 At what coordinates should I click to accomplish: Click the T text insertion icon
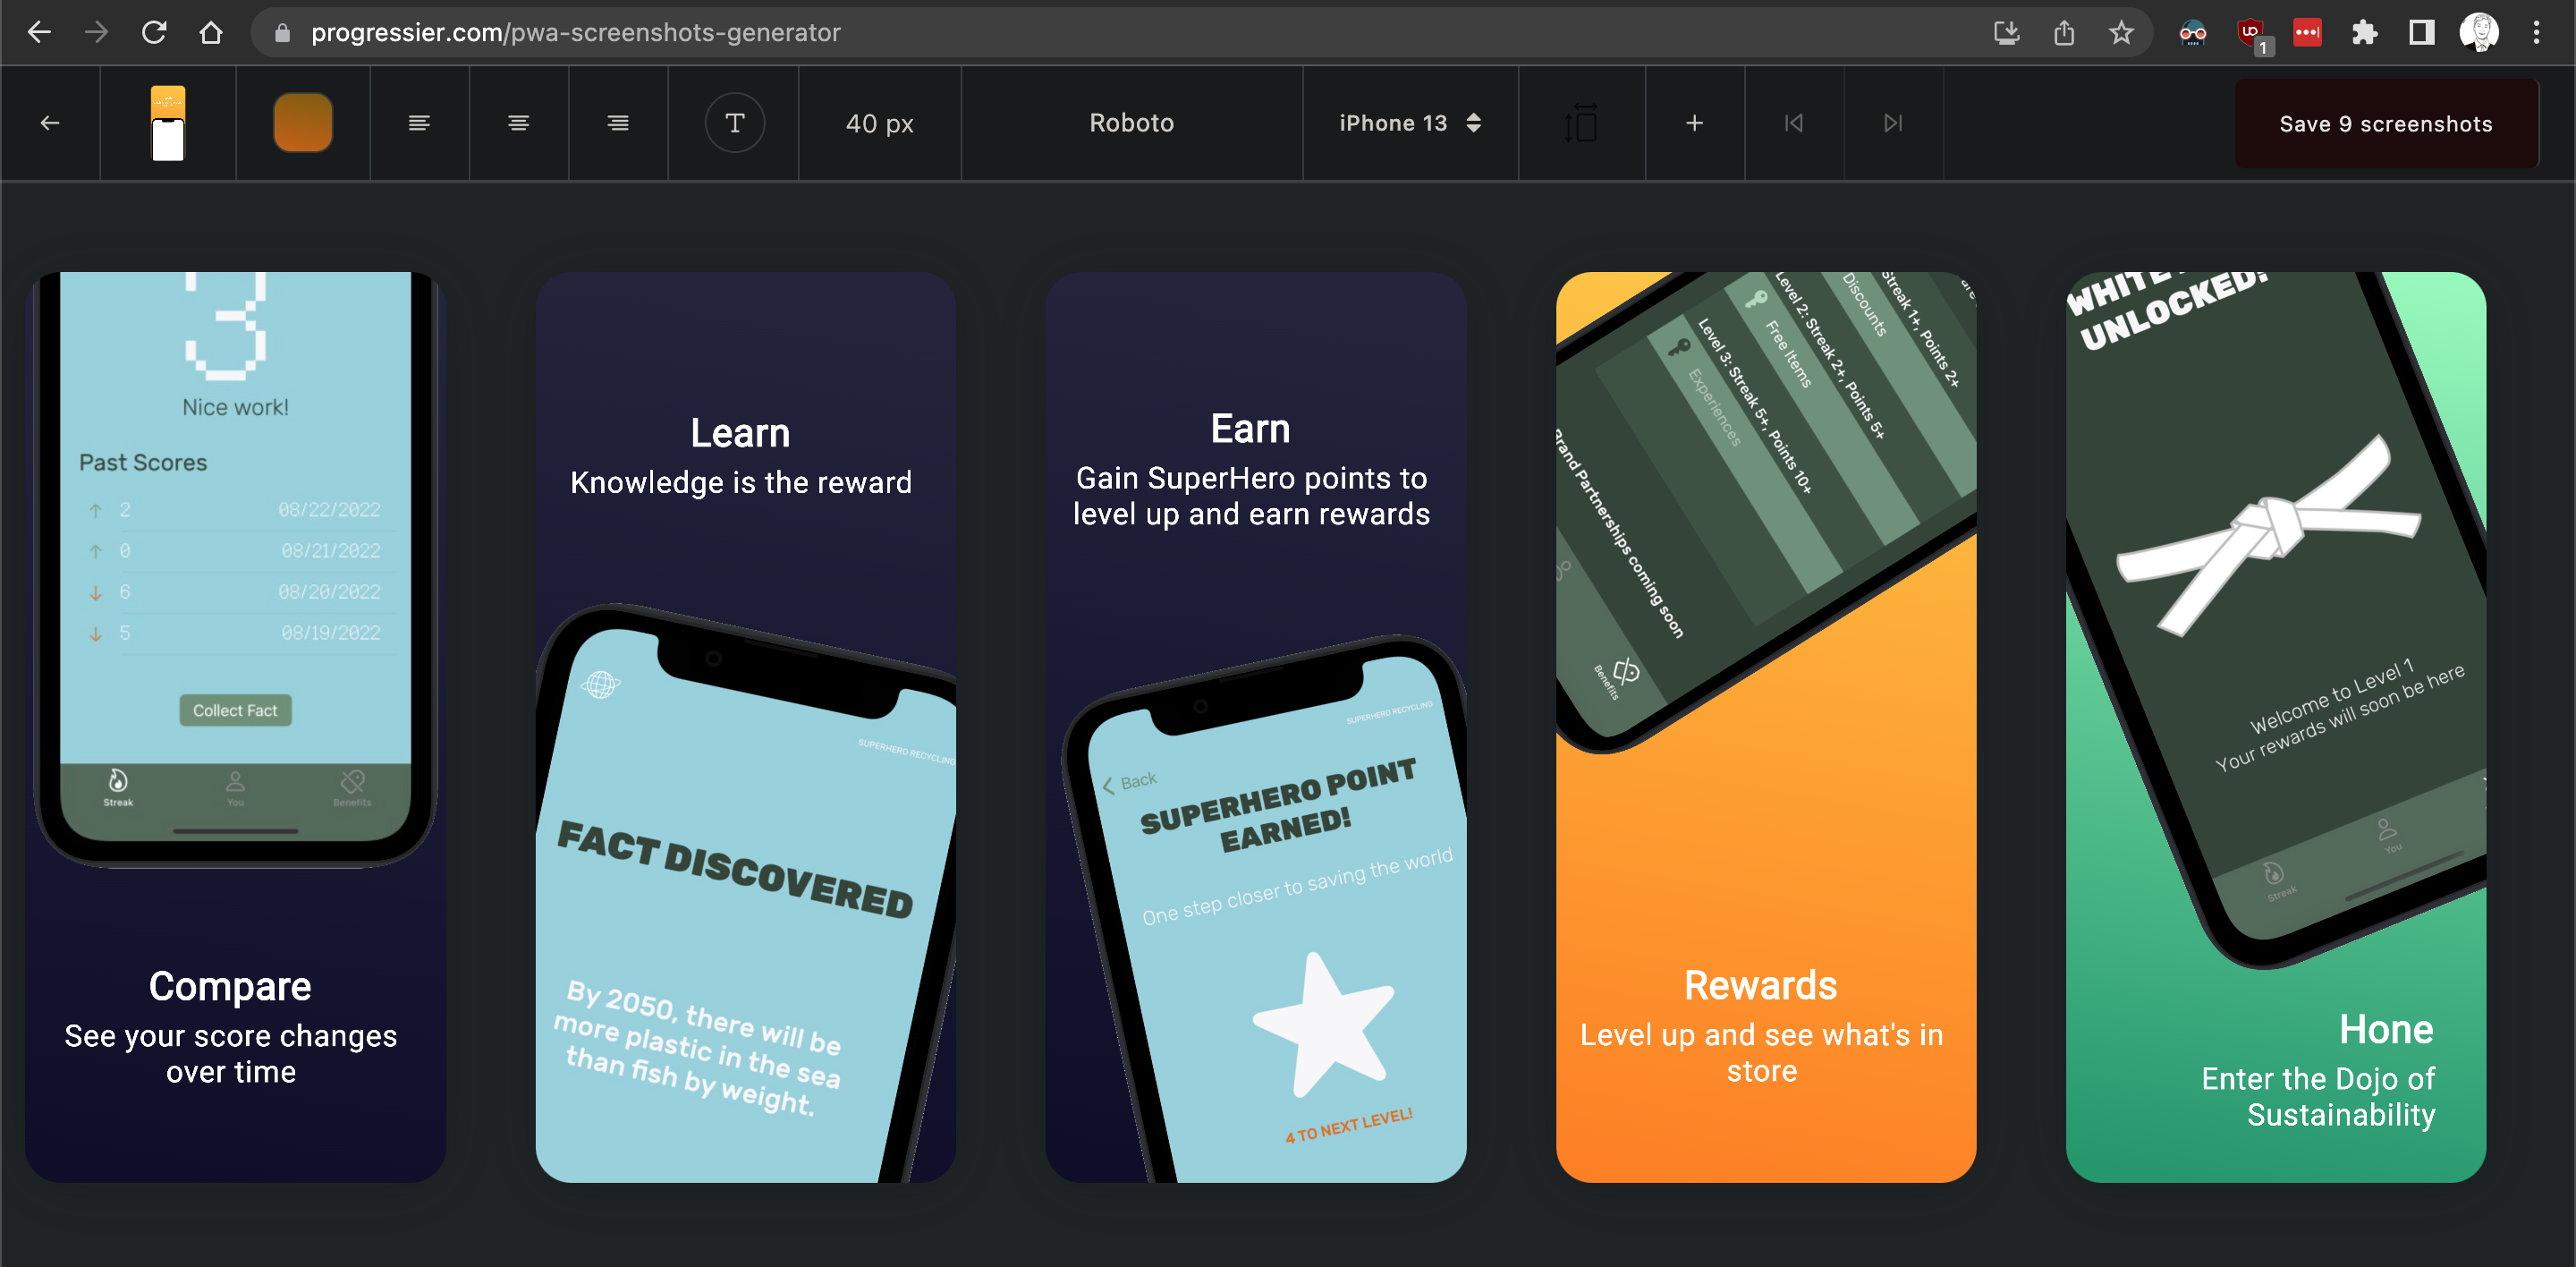tap(734, 122)
